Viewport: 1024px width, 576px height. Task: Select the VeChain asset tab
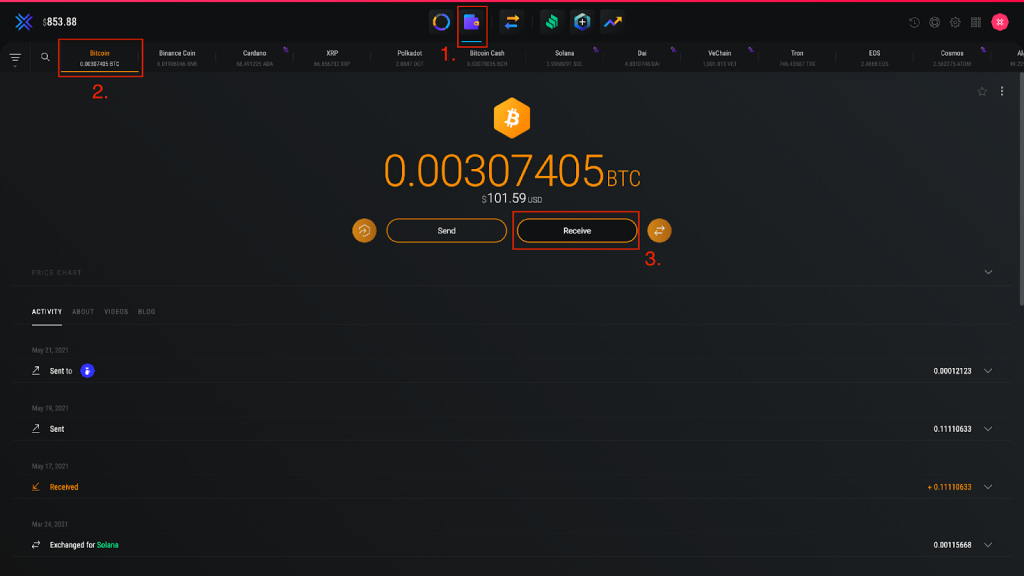click(719, 57)
